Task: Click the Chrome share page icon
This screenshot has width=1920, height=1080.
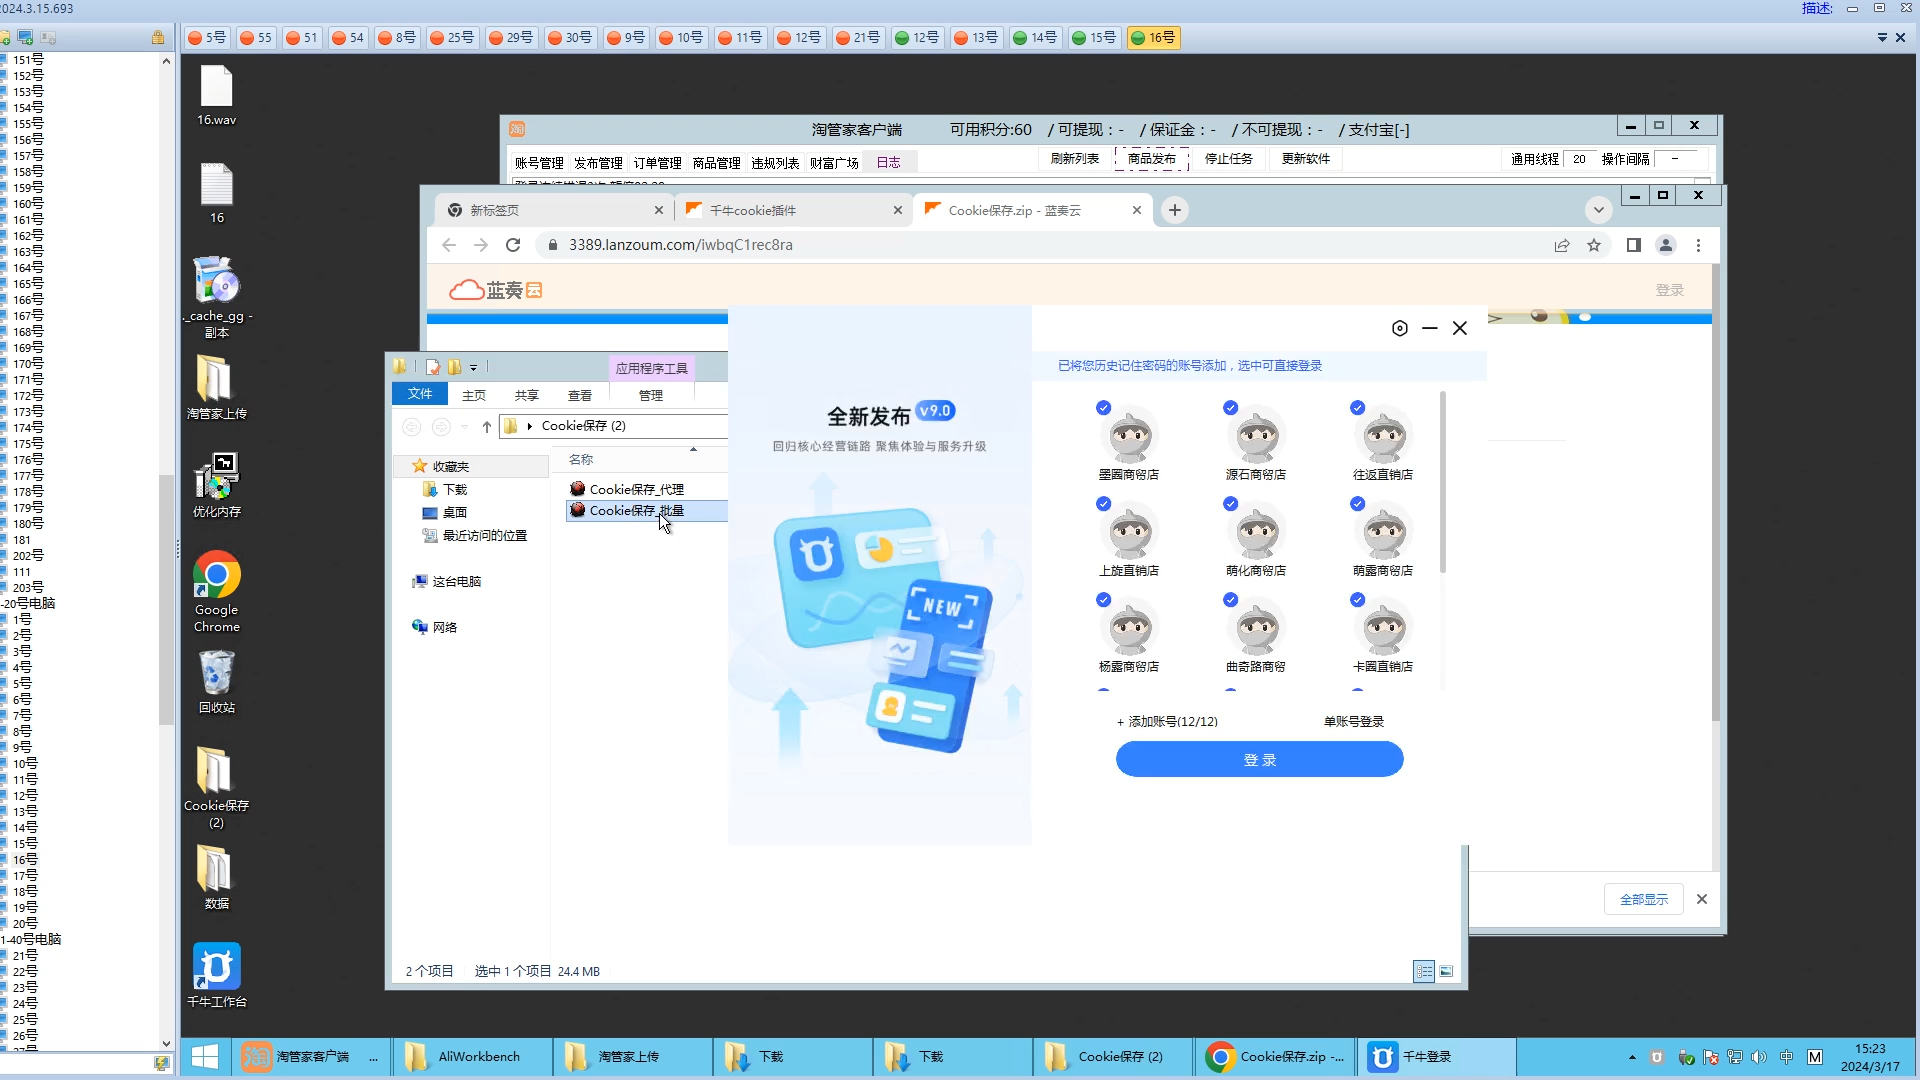Action: point(1562,245)
